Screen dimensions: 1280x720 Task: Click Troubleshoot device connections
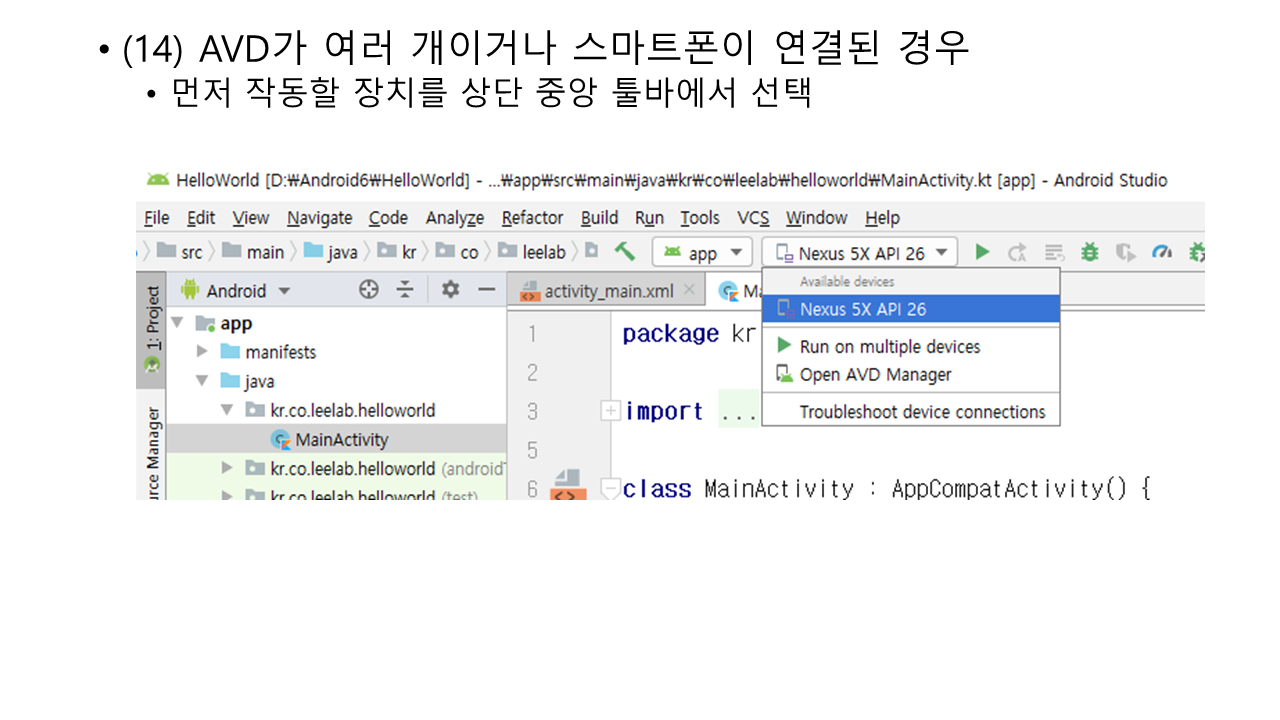tap(922, 412)
